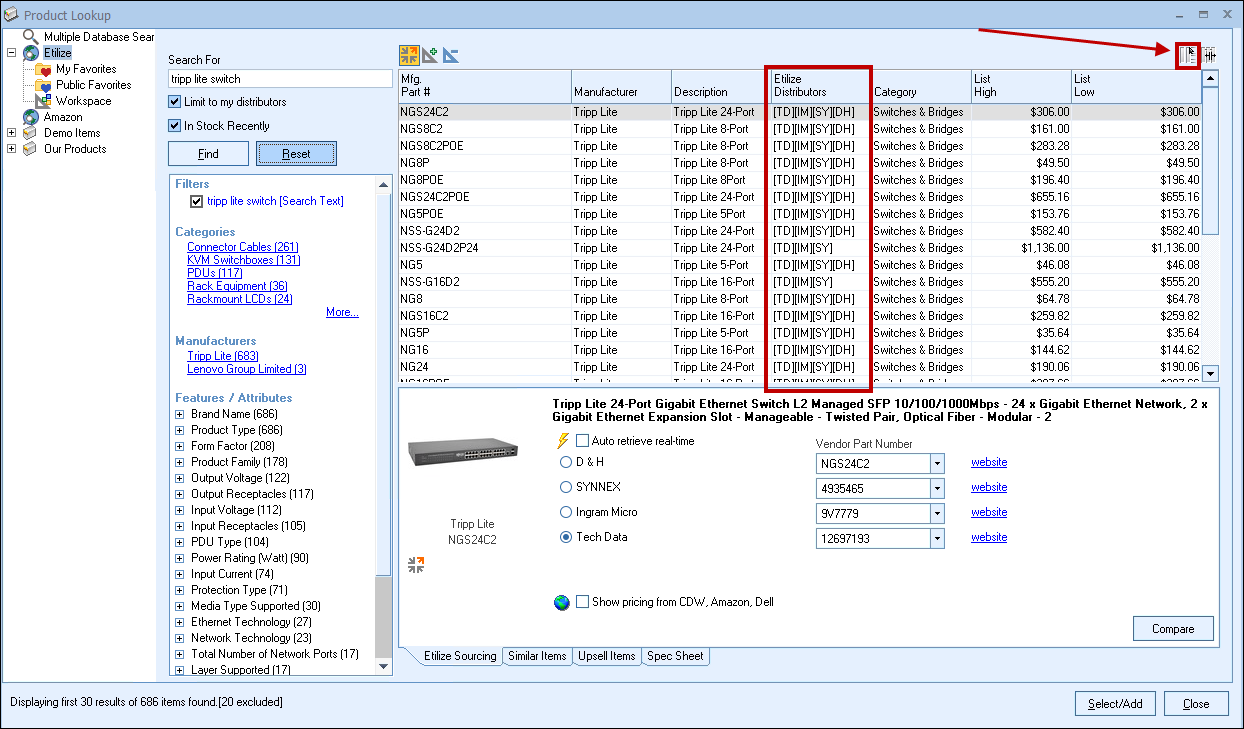Click the blue workspace triangle toolbar icon
This screenshot has height=729, width=1244.
coord(451,55)
